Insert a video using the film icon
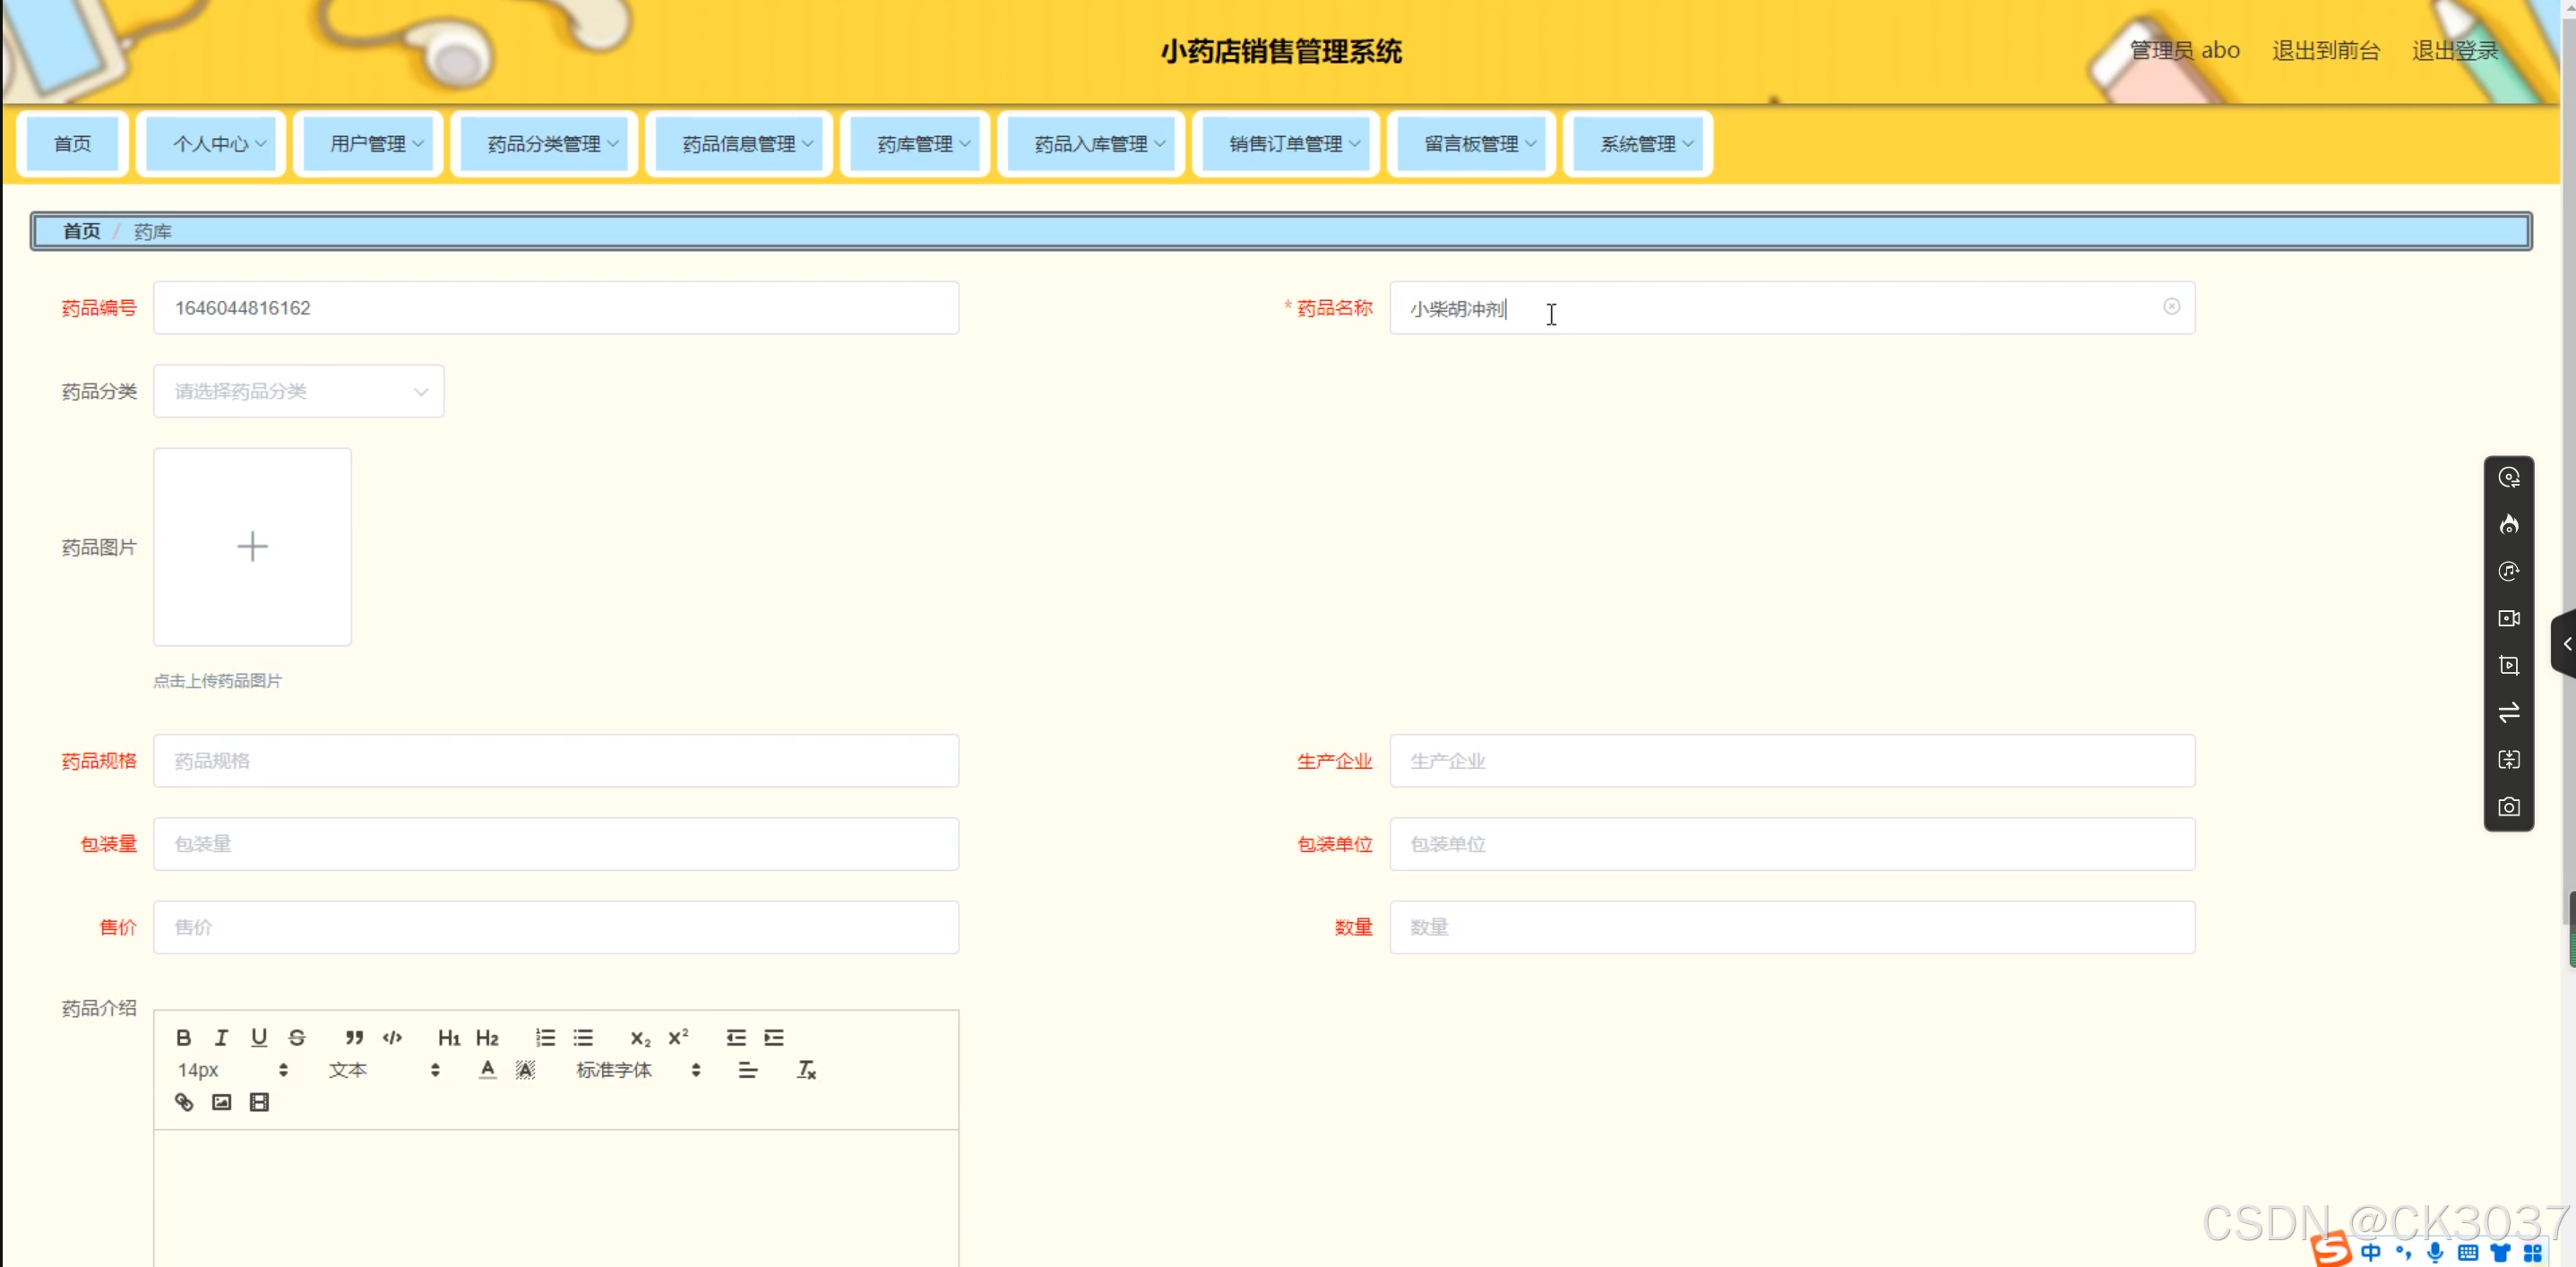 259,1102
